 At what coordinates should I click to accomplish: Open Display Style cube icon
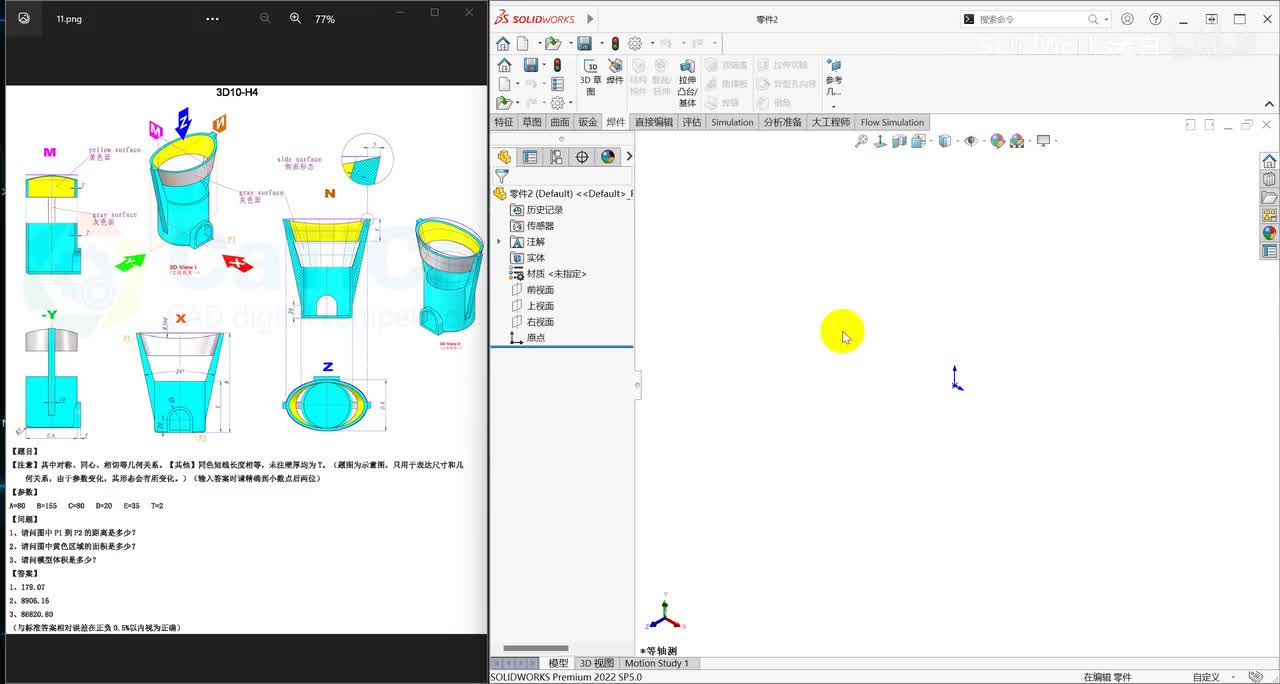click(x=944, y=141)
